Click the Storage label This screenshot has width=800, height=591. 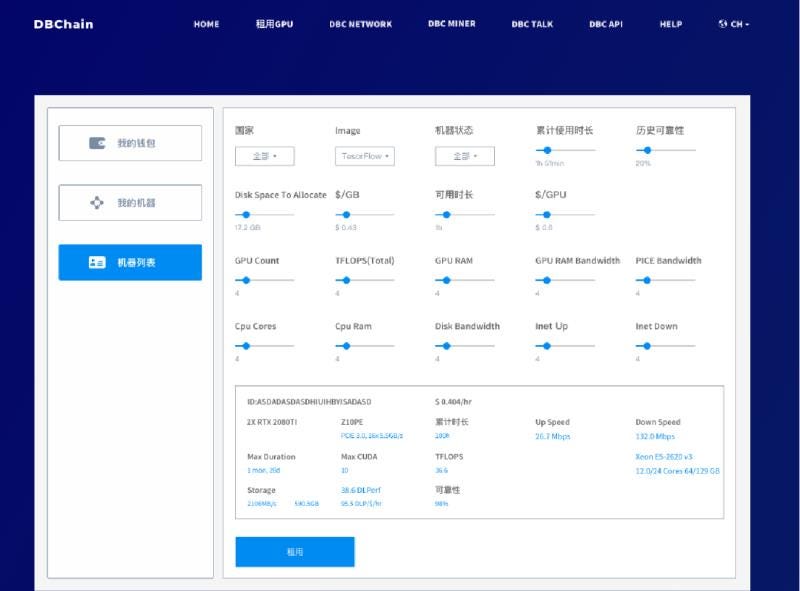tap(261, 490)
